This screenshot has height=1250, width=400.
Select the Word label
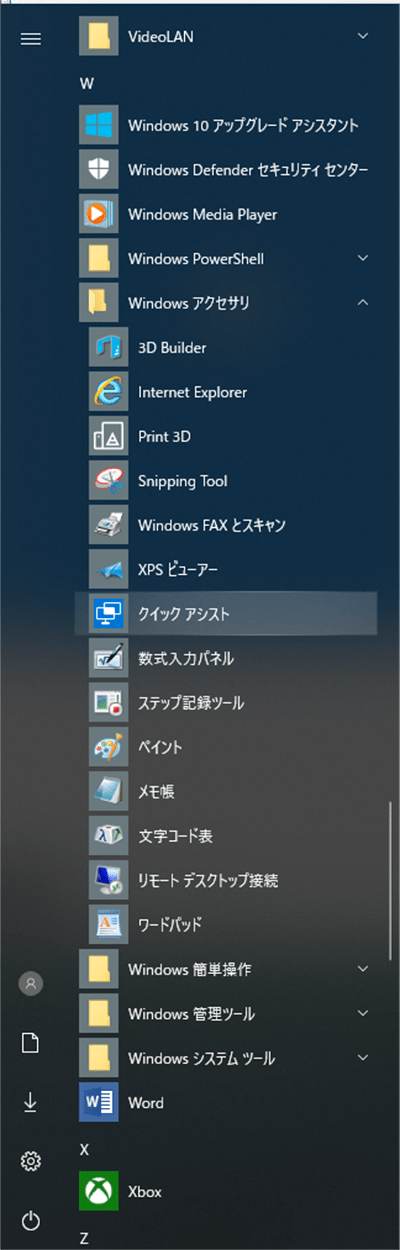146,1102
